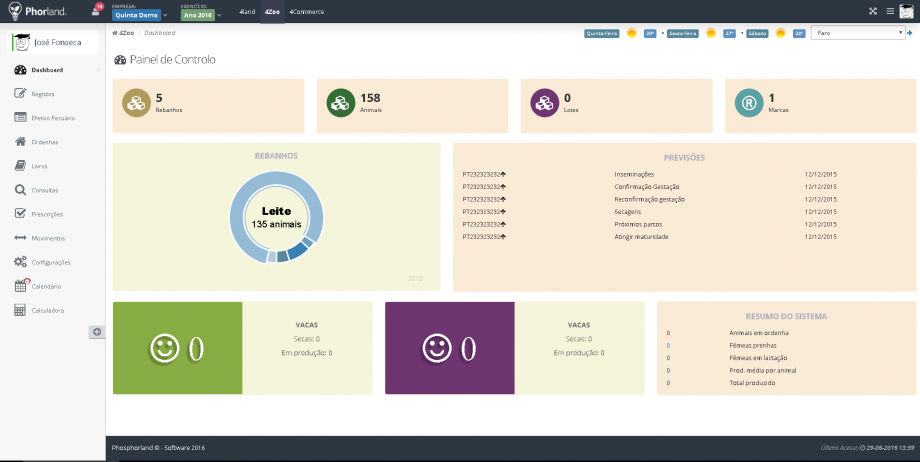Click the Leite donut chart segment
920x462 pixels.
(x=276, y=217)
